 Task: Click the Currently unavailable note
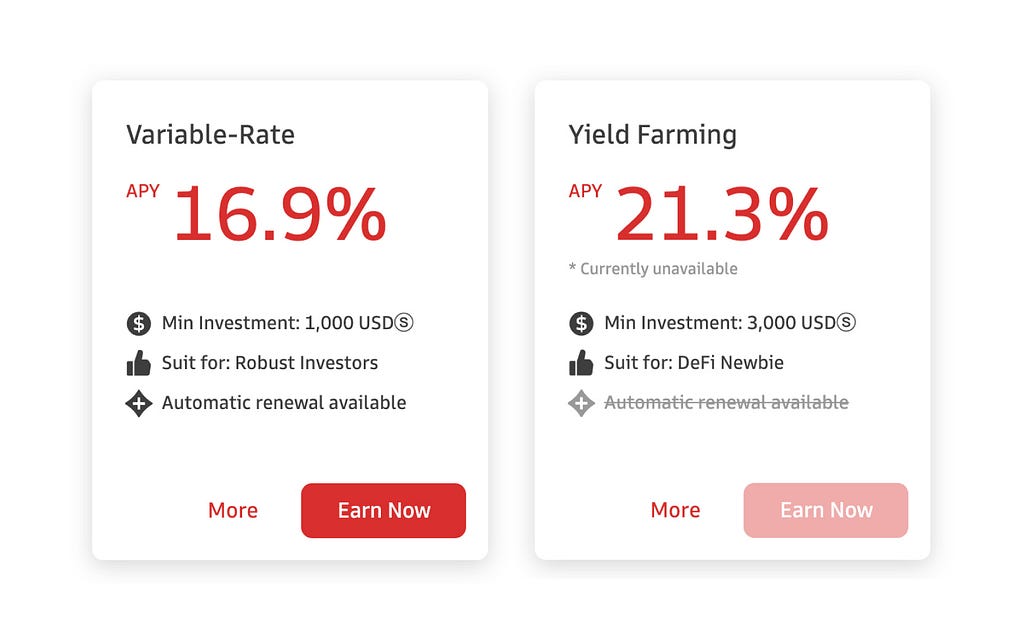[x=653, y=269]
